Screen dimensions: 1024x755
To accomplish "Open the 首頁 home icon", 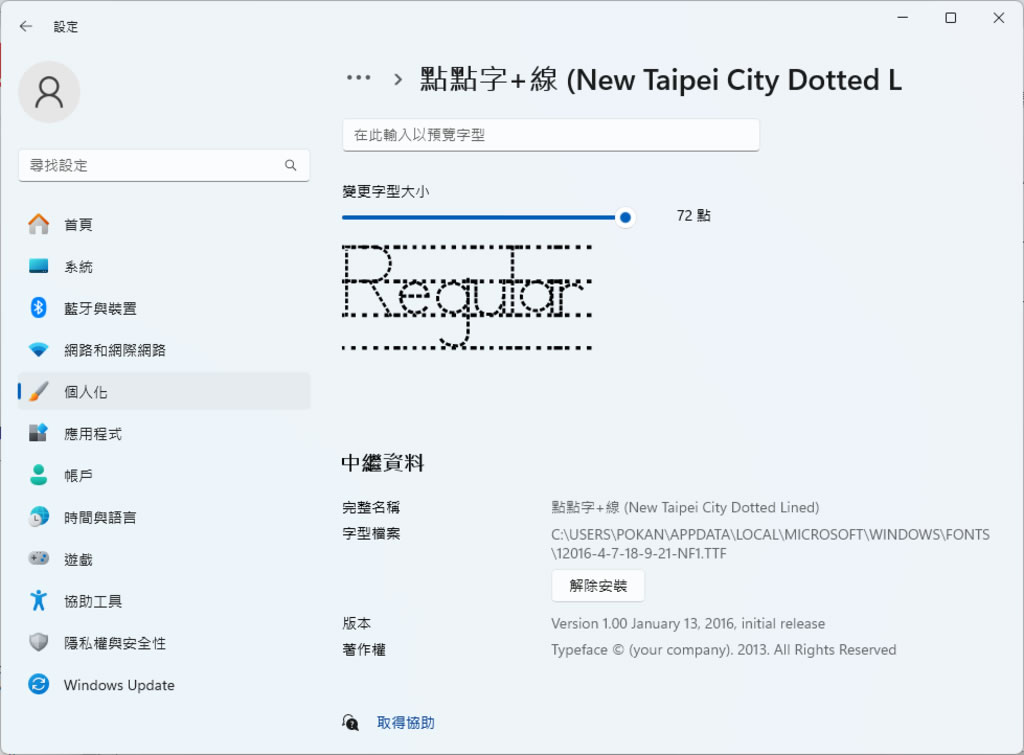I will [39, 225].
